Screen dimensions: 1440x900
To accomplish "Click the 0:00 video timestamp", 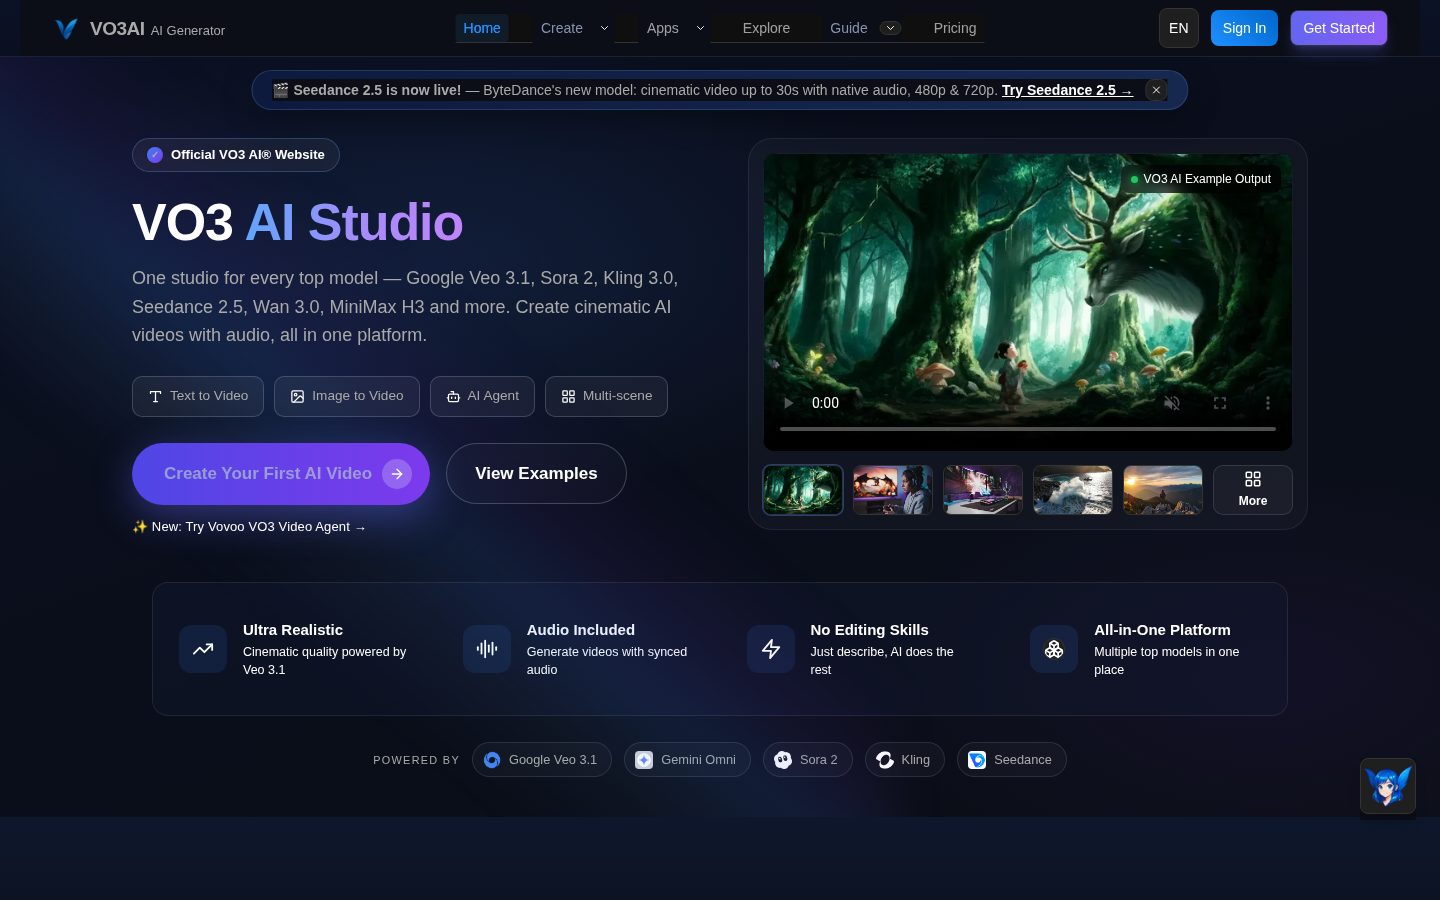I will tap(825, 403).
